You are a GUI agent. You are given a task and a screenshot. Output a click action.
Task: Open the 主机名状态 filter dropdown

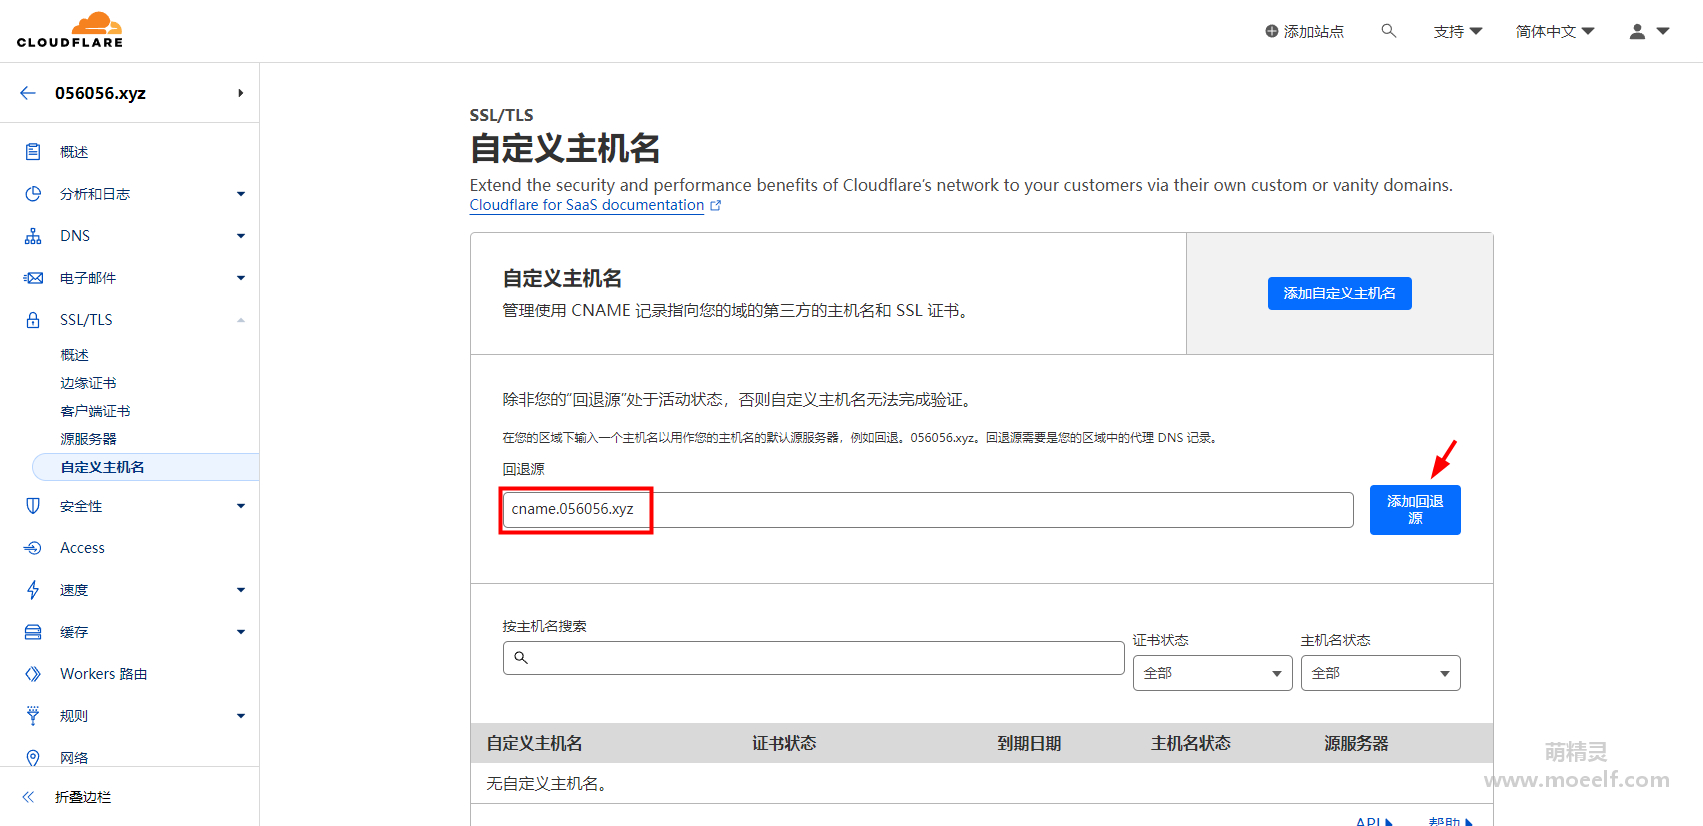[x=1380, y=673]
